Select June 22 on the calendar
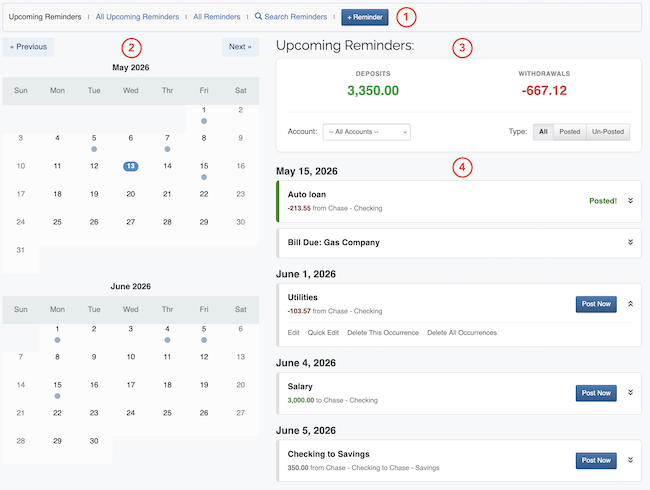 click(x=57, y=413)
